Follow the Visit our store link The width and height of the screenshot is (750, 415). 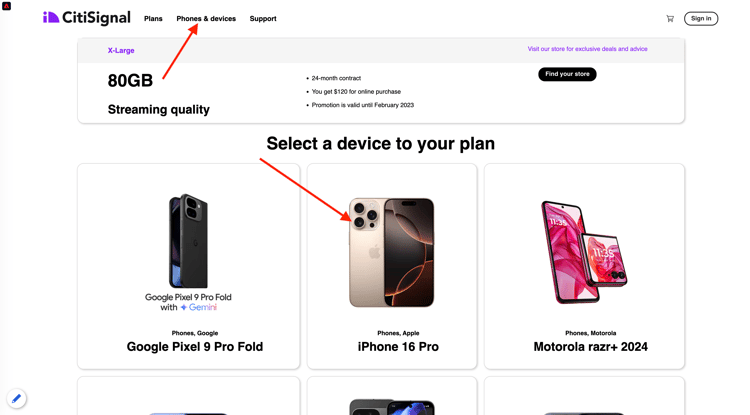587,49
